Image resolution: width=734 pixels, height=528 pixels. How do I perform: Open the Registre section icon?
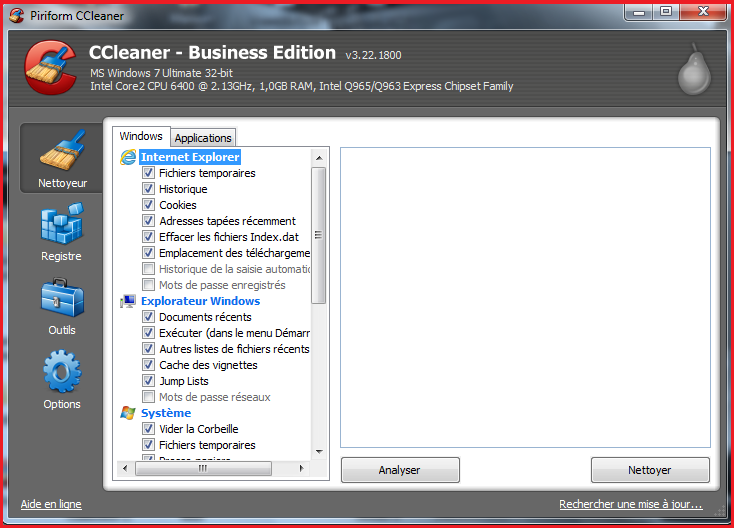click(x=62, y=232)
